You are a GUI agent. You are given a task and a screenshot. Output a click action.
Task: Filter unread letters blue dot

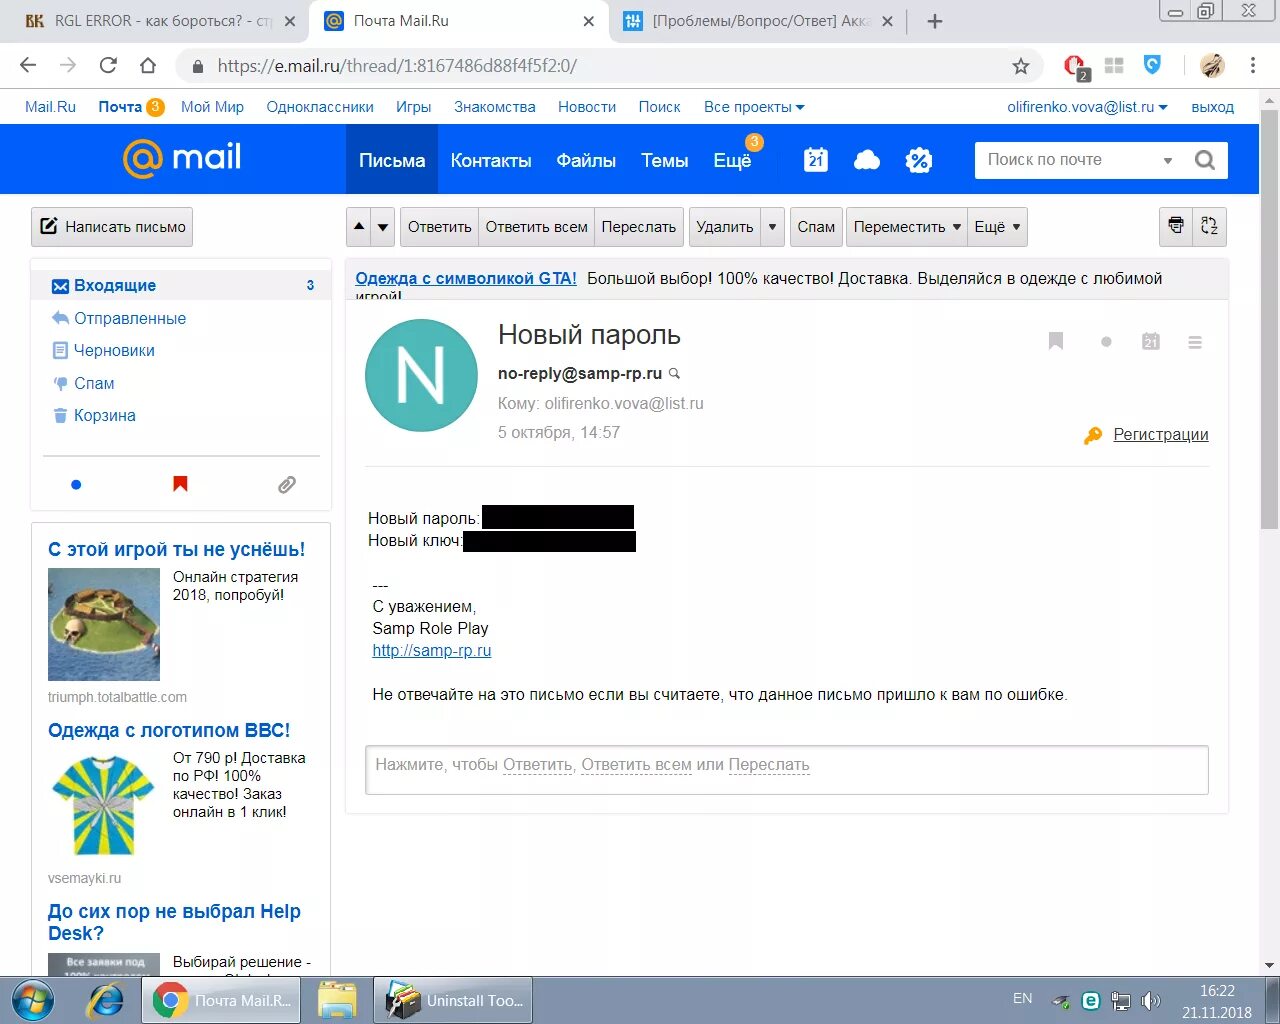76,485
